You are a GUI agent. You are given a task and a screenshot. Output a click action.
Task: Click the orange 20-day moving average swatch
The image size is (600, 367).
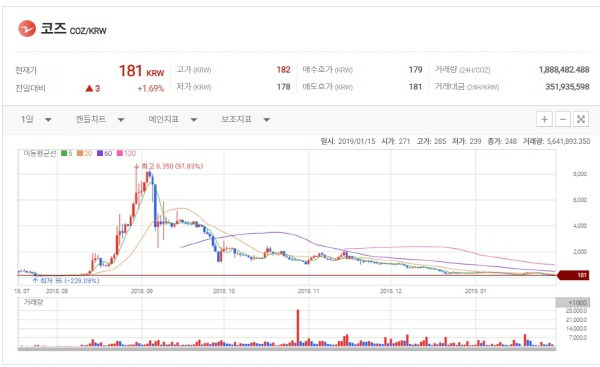[80, 153]
